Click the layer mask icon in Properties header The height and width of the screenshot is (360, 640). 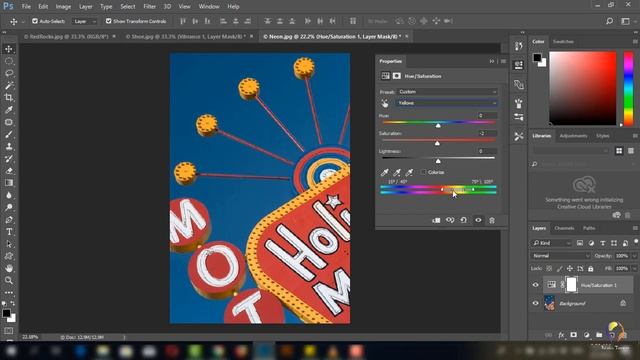pyautogui.click(x=397, y=76)
